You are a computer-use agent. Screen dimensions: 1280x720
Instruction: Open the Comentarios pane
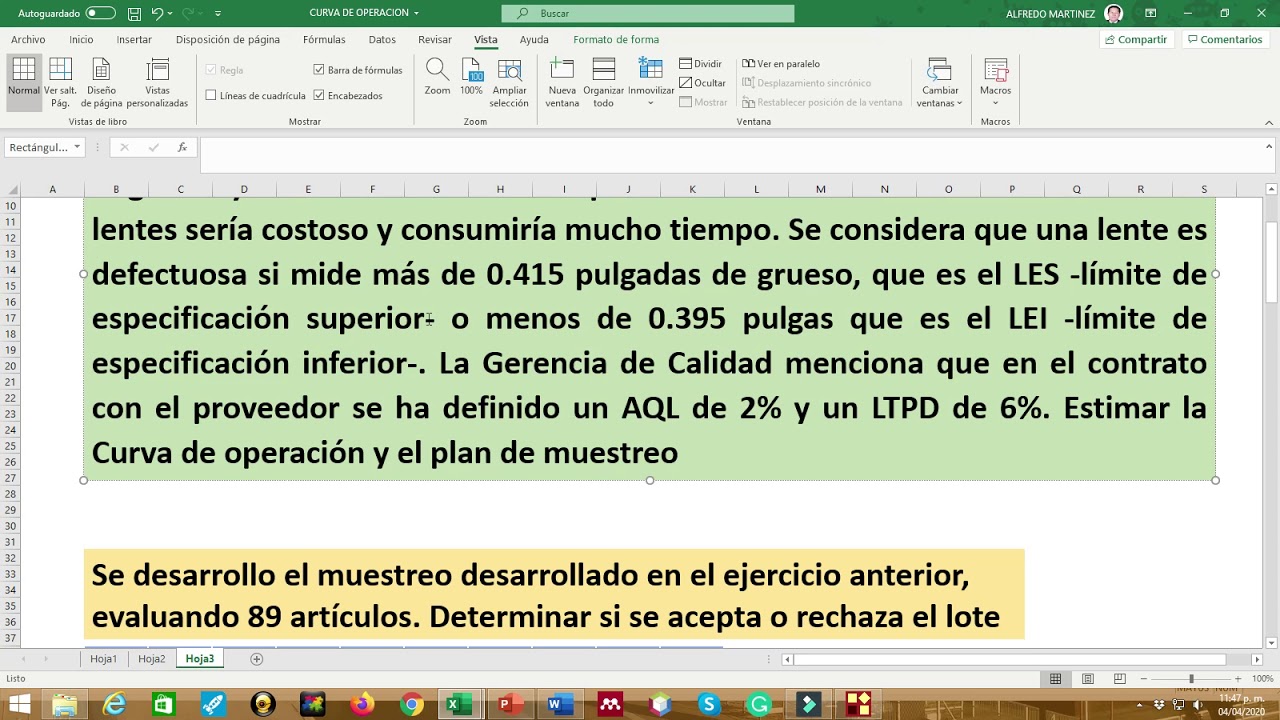click(1225, 40)
